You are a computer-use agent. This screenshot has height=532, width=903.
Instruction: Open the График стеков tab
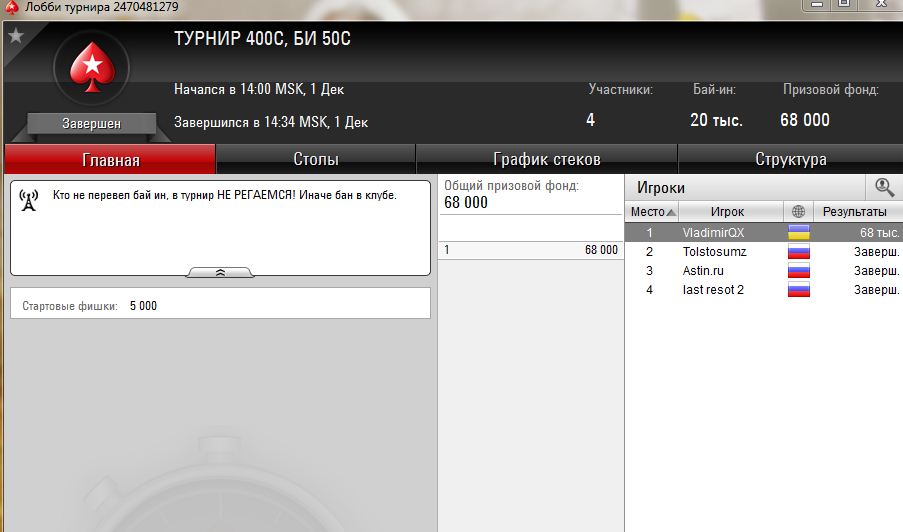click(x=547, y=159)
